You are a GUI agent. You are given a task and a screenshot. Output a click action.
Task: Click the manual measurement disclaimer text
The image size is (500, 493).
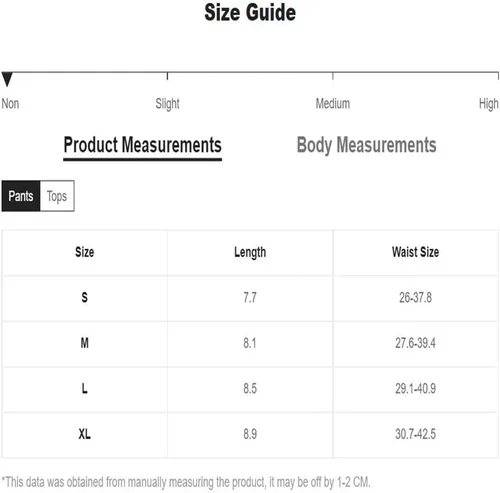(x=186, y=482)
